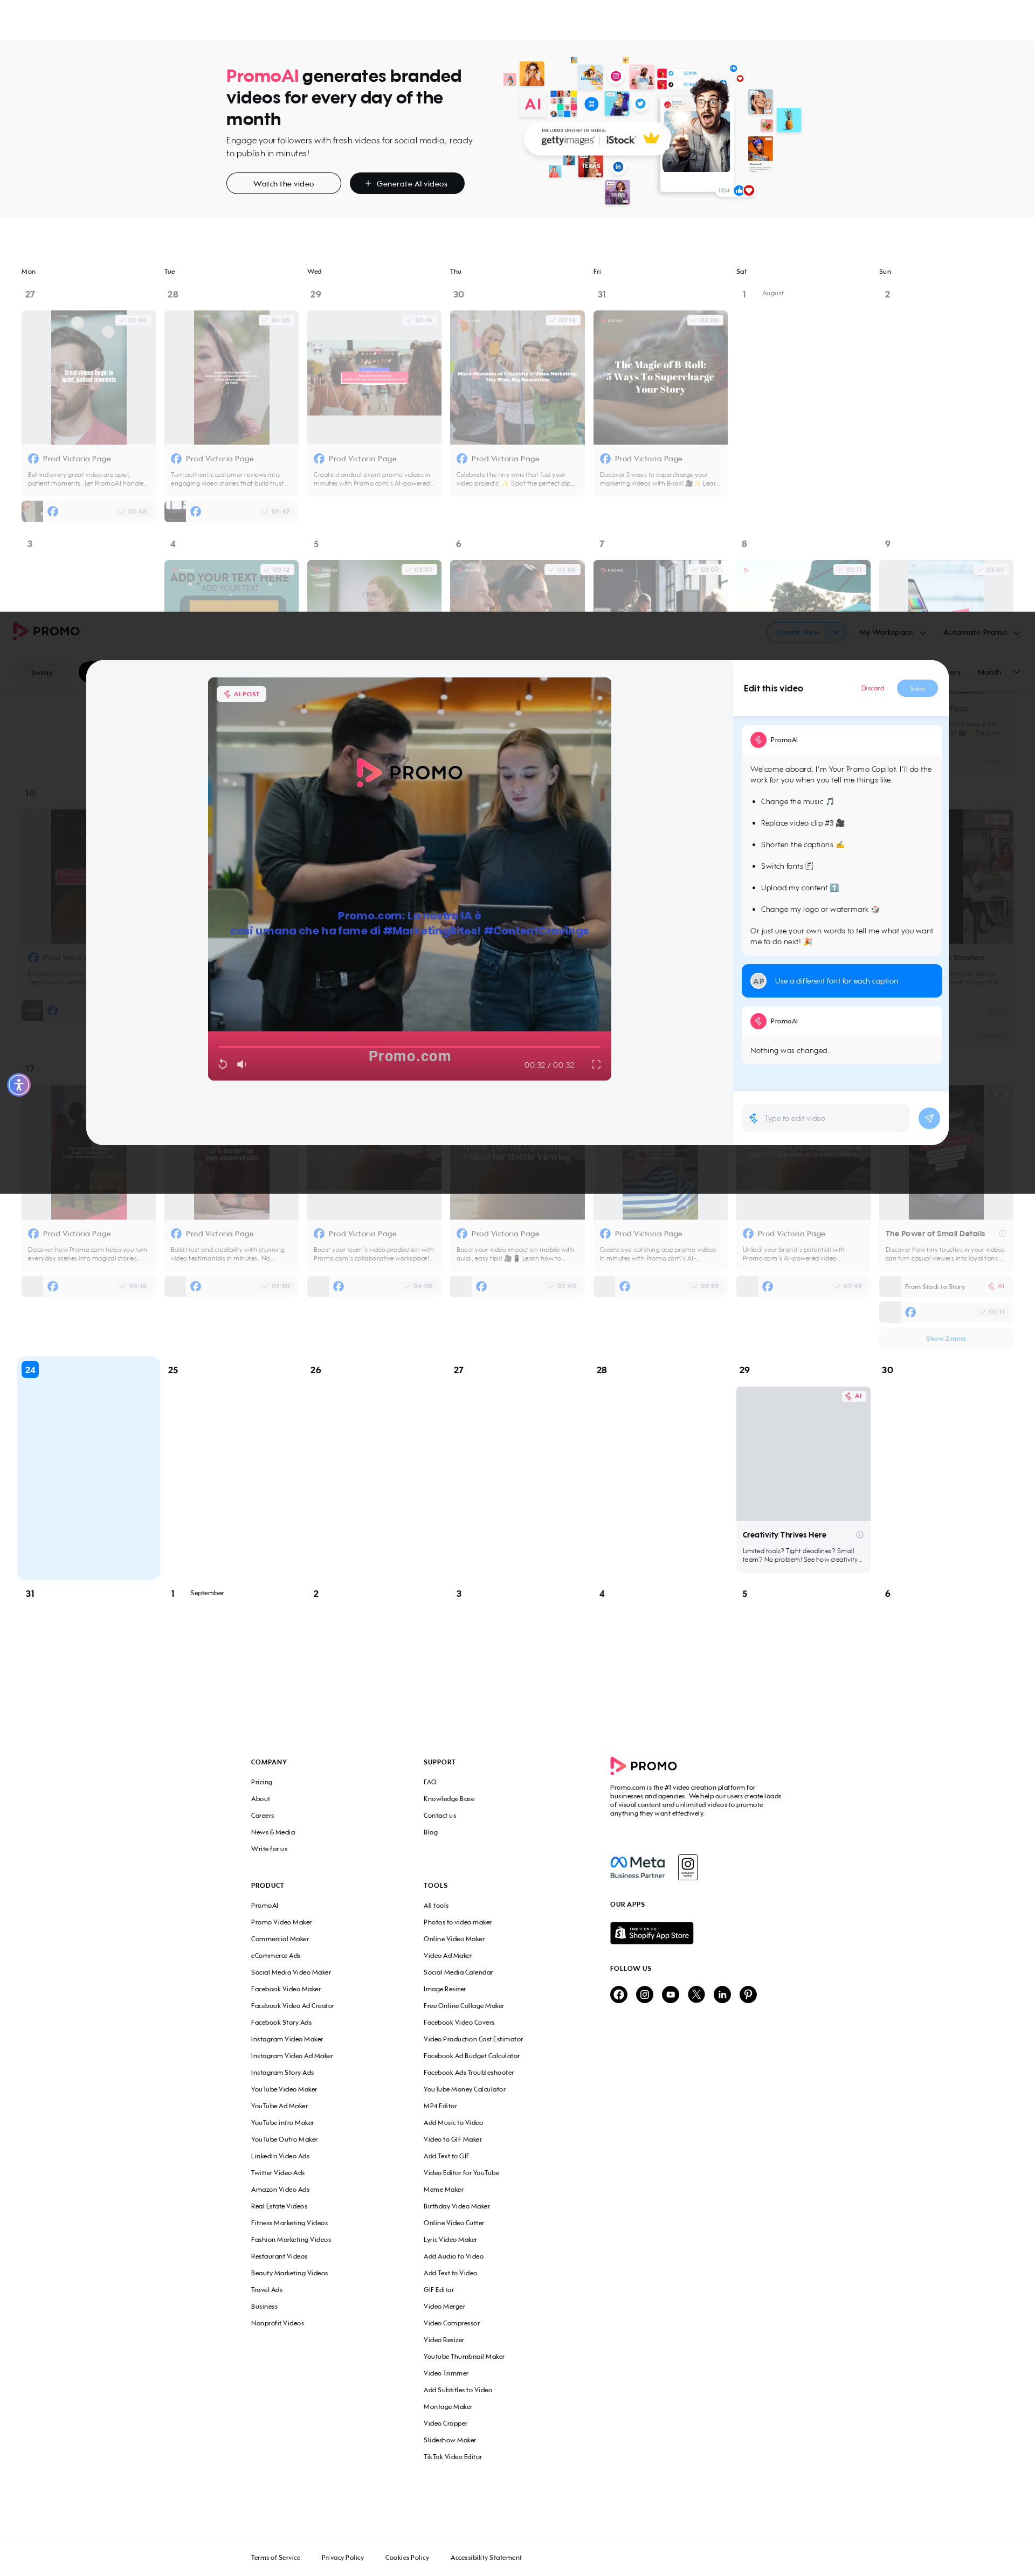The height and width of the screenshot is (2576, 1035).
Task: Click Watch the video button
Action: [283, 184]
